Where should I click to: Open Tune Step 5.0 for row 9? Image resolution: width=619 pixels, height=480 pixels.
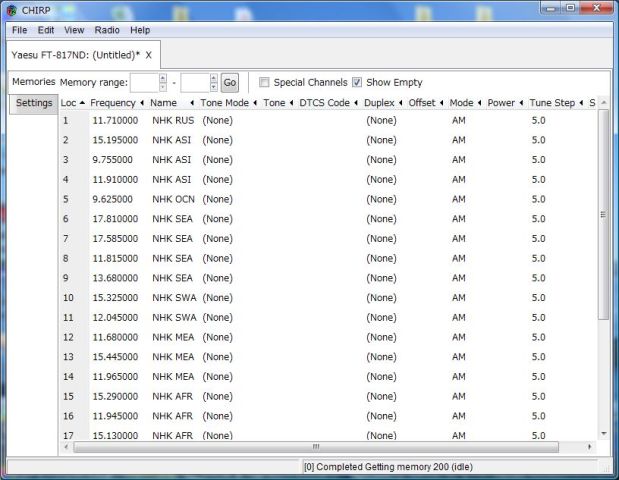point(538,278)
